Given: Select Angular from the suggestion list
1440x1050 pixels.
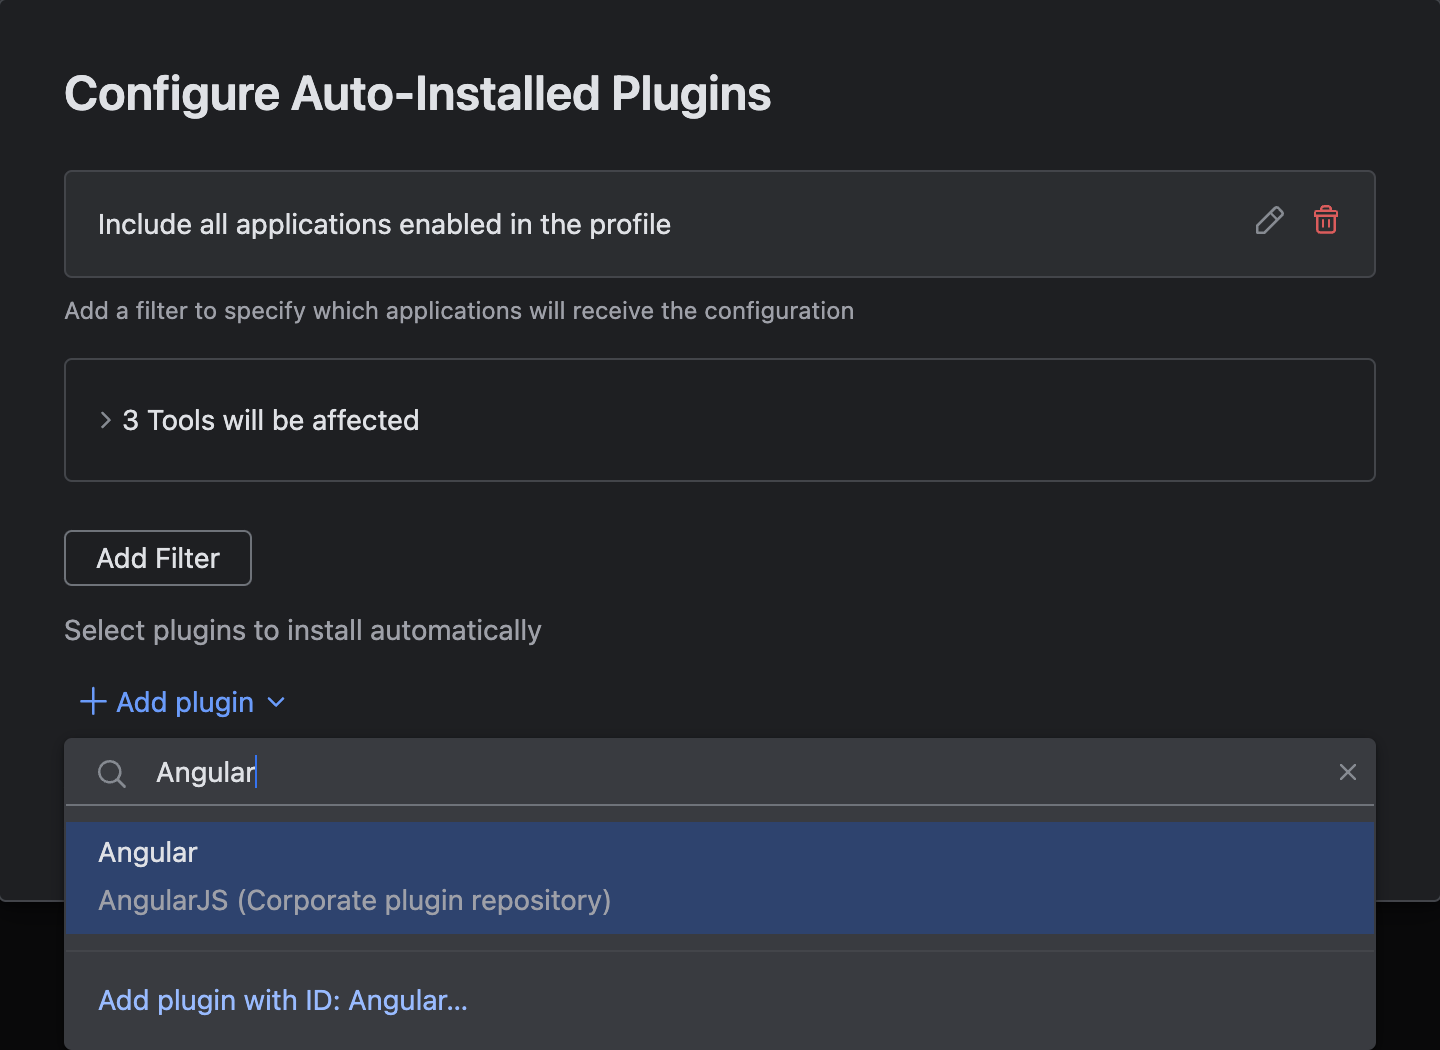Looking at the screenshot, I should [x=147, y=852].
